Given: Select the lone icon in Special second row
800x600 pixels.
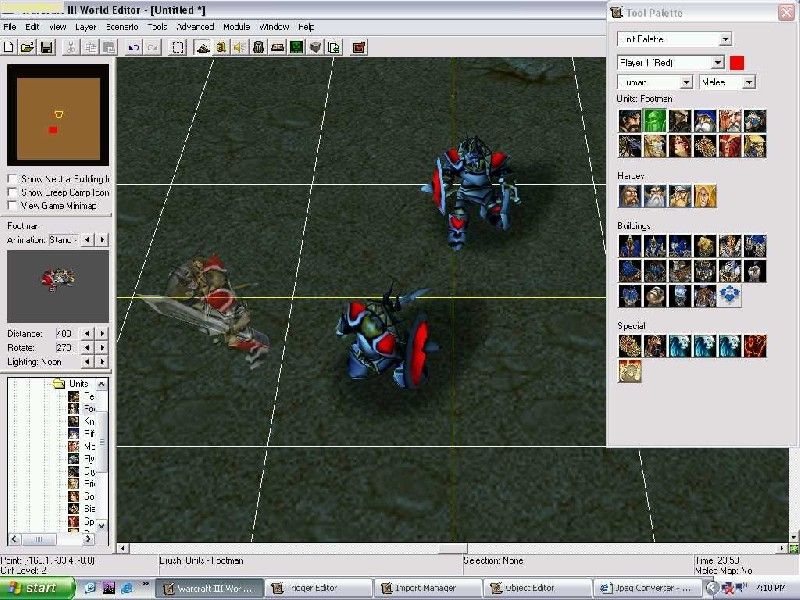Looking at the screenshot, I should click(x=630, y=371).
